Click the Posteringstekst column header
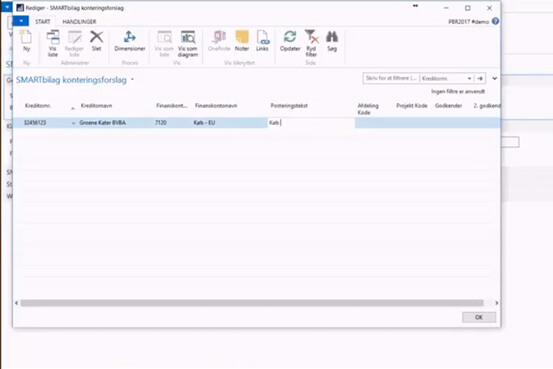Viewport: 553px width, 369px height. click(289, 105)
